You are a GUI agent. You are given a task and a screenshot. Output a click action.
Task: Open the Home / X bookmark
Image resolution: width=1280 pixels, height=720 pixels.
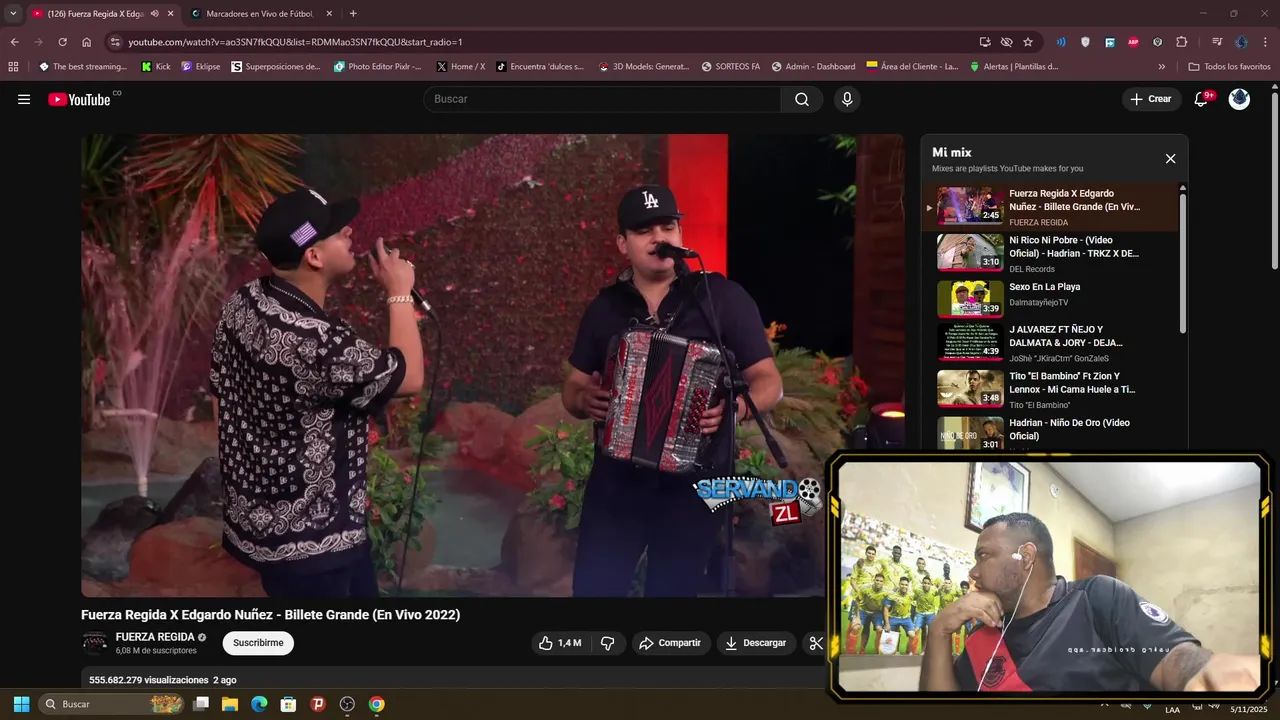click(460, 66)
